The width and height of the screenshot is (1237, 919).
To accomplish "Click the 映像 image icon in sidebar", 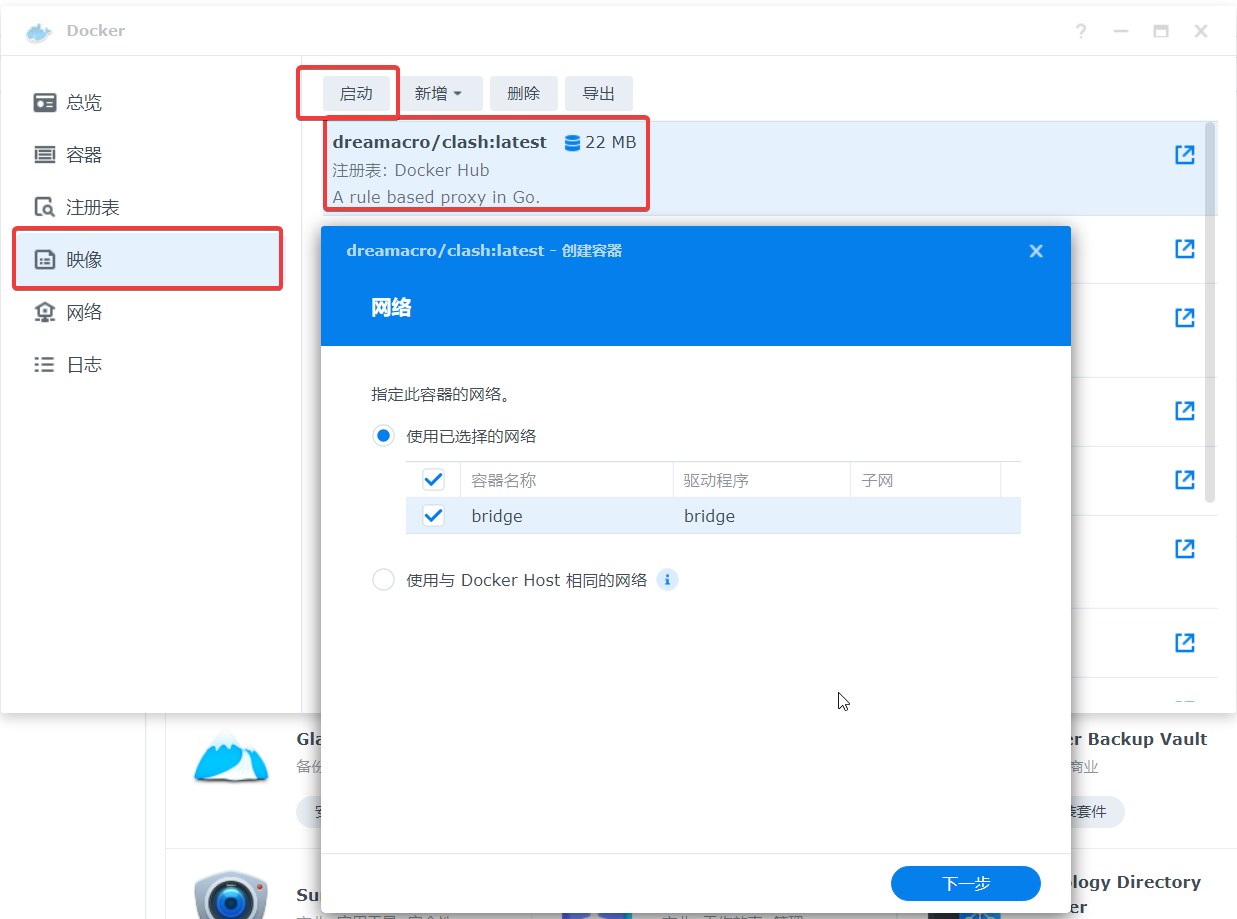I will (x=44, y=260).
